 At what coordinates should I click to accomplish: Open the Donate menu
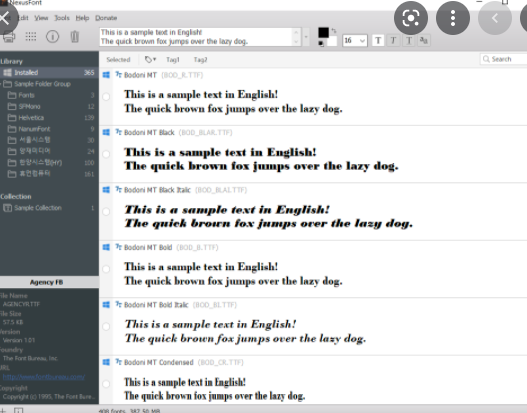[x=106, y=18]
